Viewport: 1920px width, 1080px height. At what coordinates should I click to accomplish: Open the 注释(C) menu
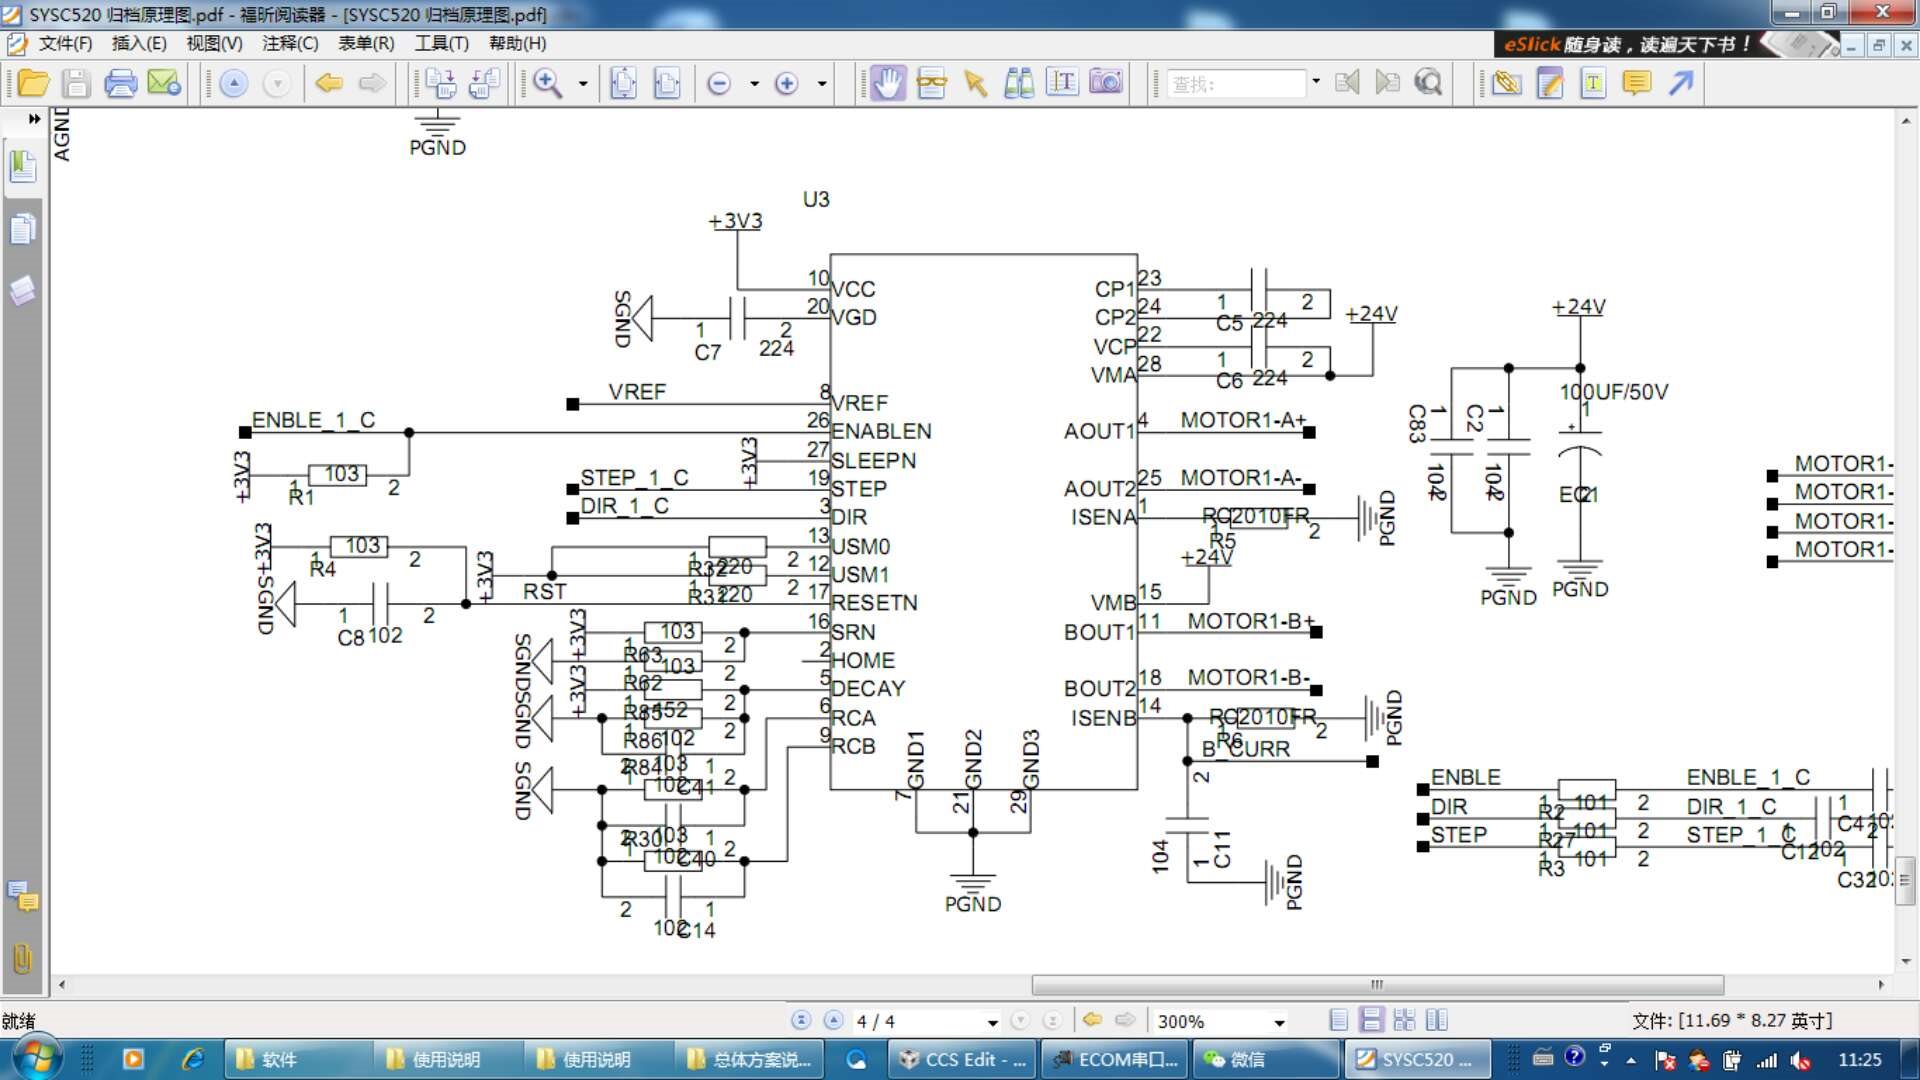[x=290, y=43]
